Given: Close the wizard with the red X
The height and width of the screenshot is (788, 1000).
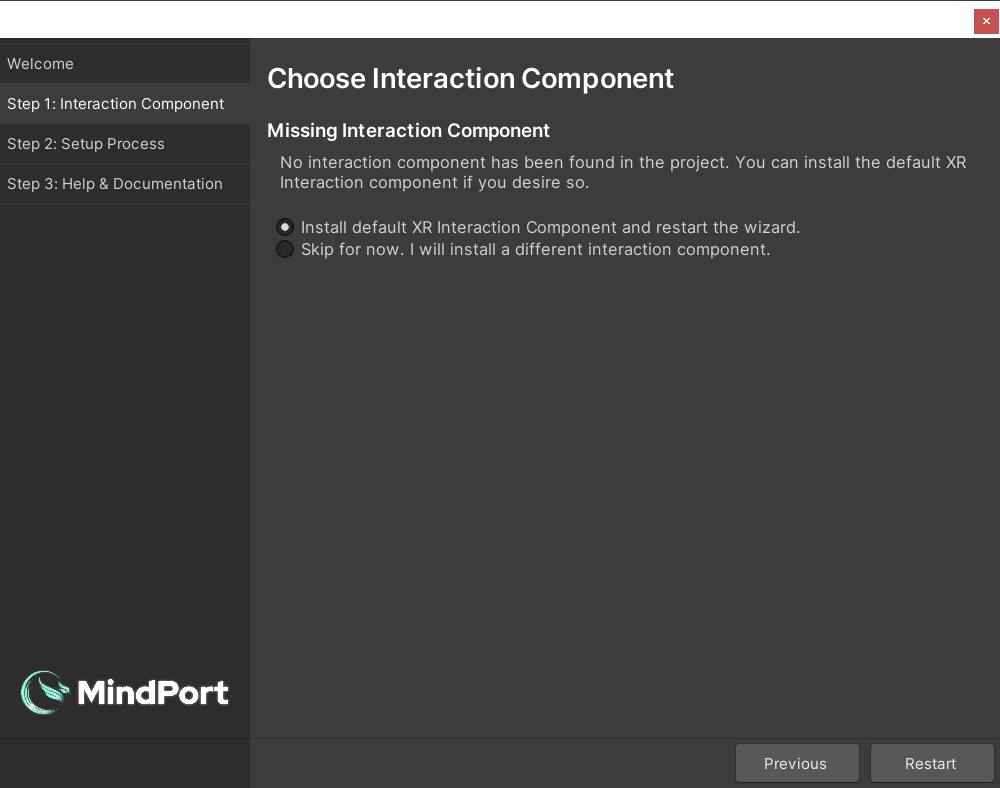Looking at the screenshot, I should [986, 21].
